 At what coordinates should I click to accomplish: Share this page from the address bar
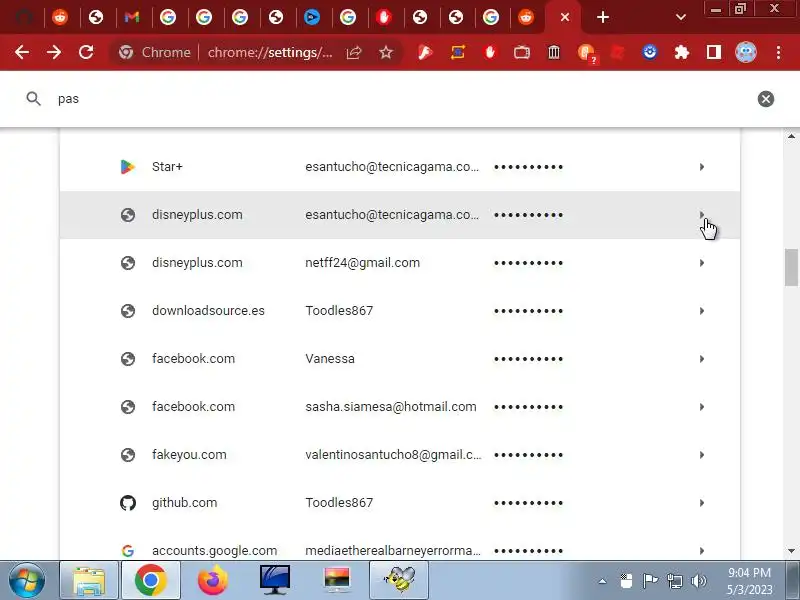tap(354, 52)
